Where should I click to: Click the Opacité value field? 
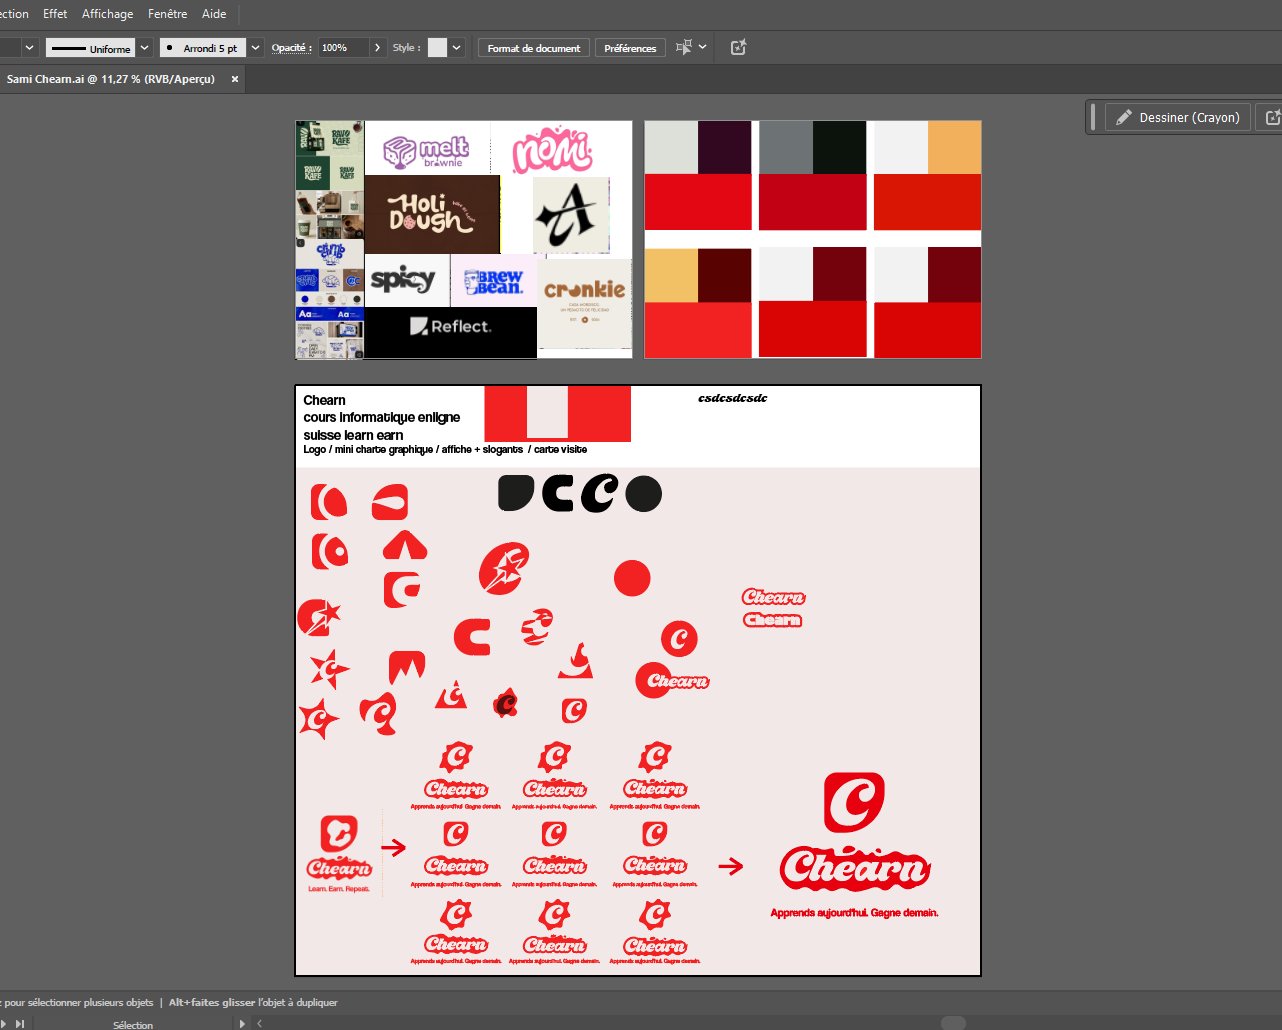[x=344, y=48]
